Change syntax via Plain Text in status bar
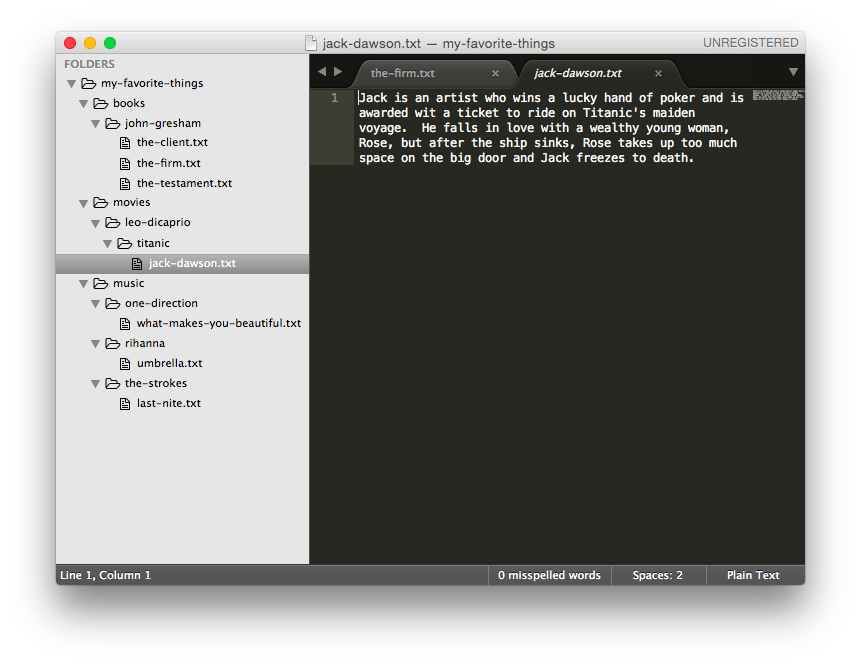861x665 pixels. click(x=753, y=575)
